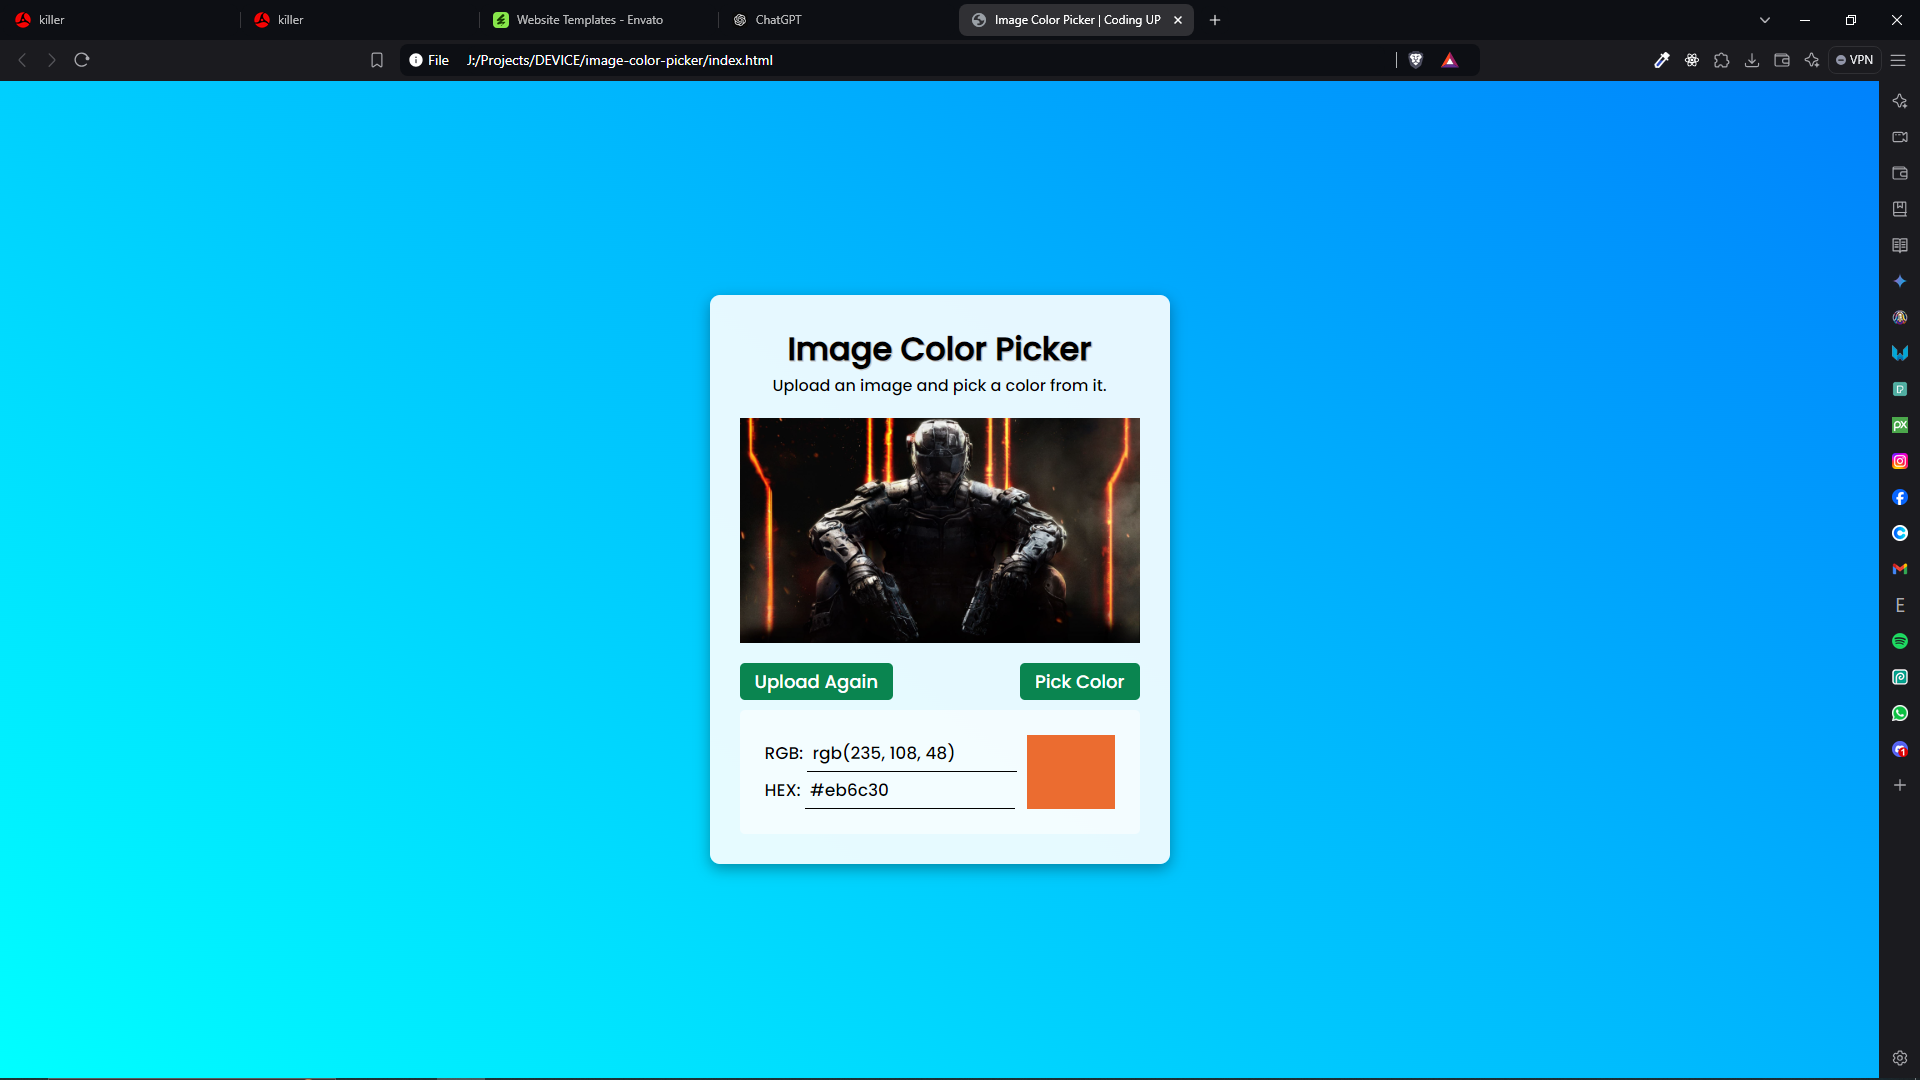Expand the tab search dropdown arrow
The height and width of the screenshot is (1080, 1920).
1765,20
